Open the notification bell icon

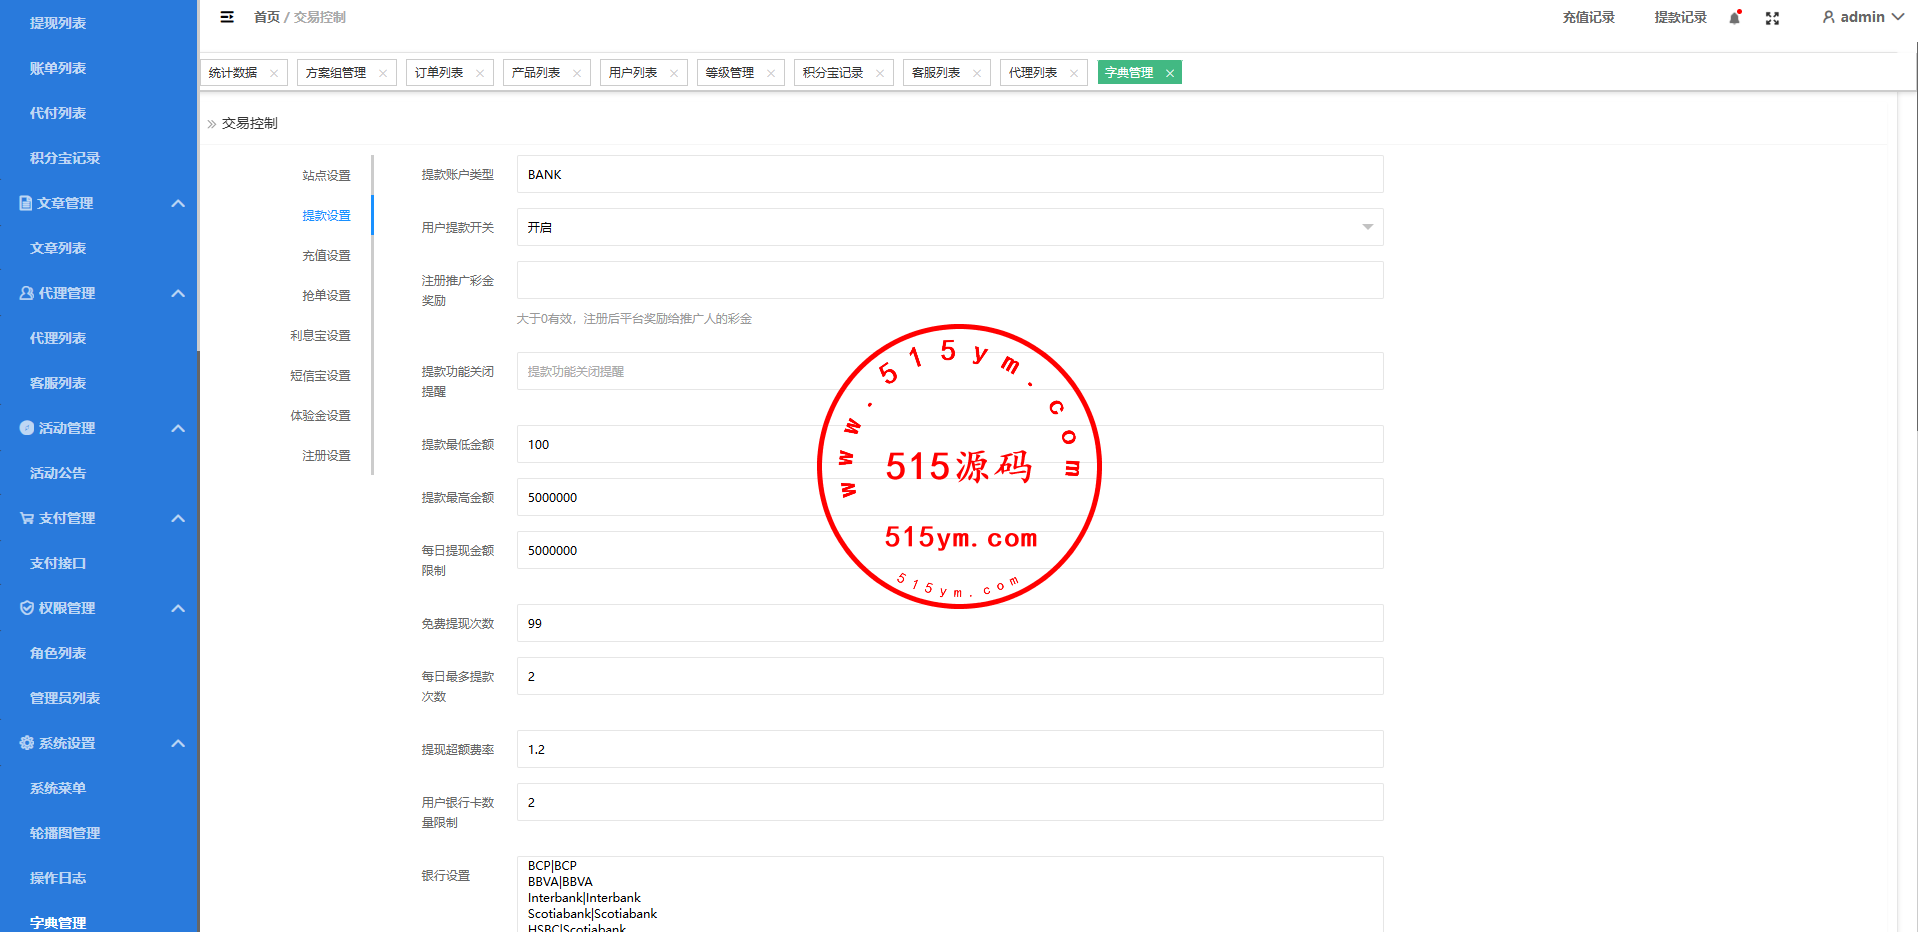coord(1735,18)
